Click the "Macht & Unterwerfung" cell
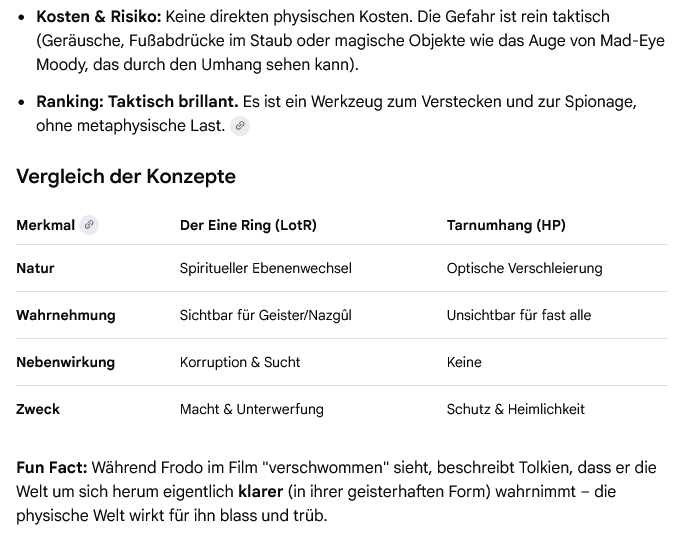677x534 pixels. click(x=251, y=409)
